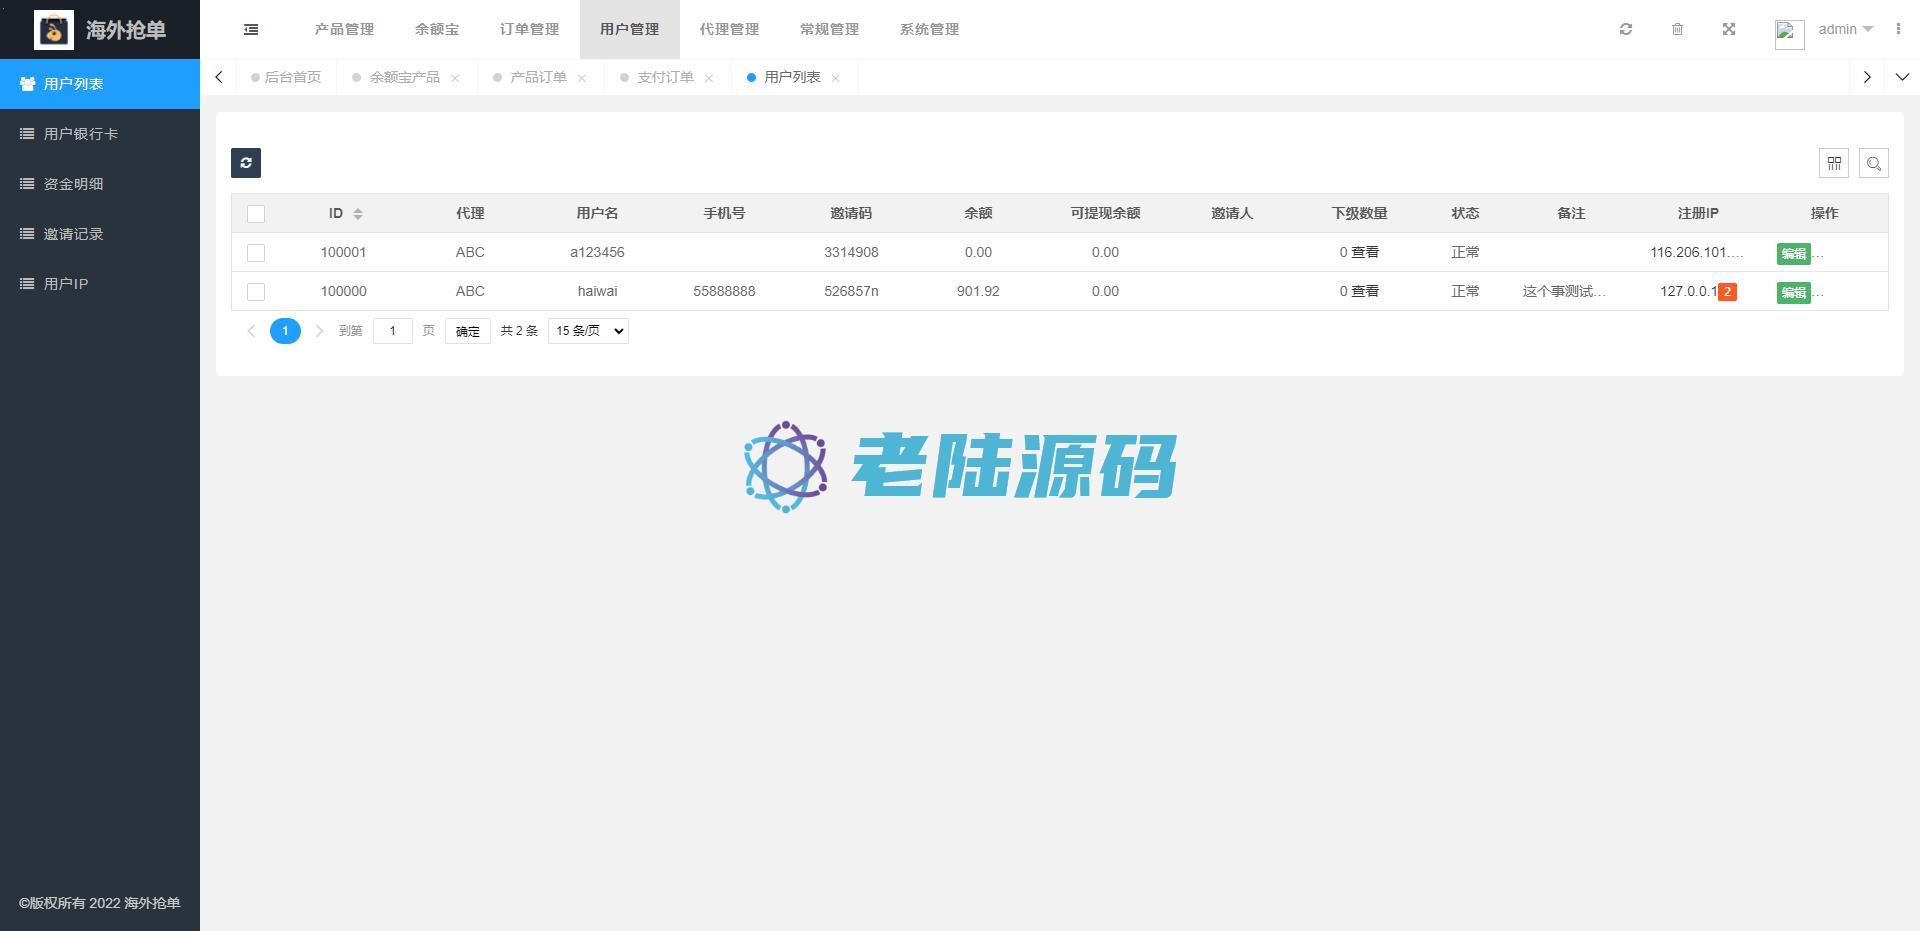Open the column filter grid icon
1920x931 pixels.
point(1834,163)
